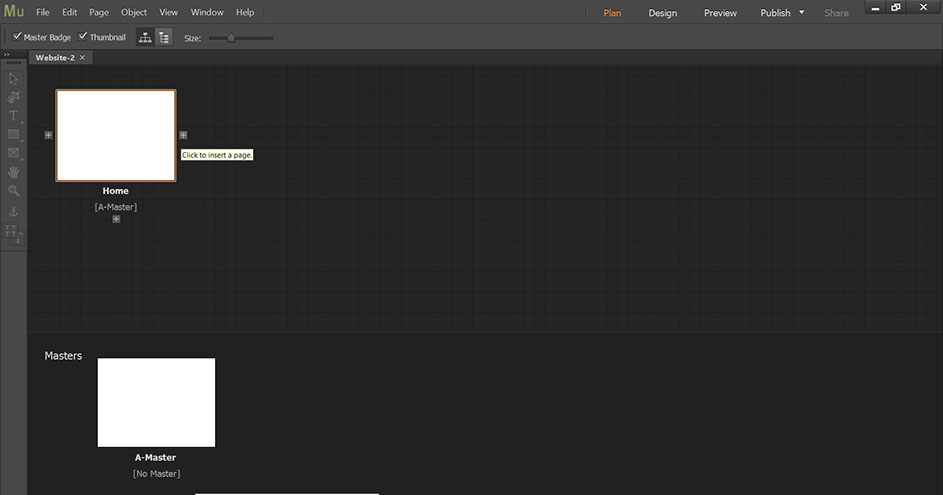Screen dimensions: 943x495
Task: Open the Help menu
Action: click(245, 12)
